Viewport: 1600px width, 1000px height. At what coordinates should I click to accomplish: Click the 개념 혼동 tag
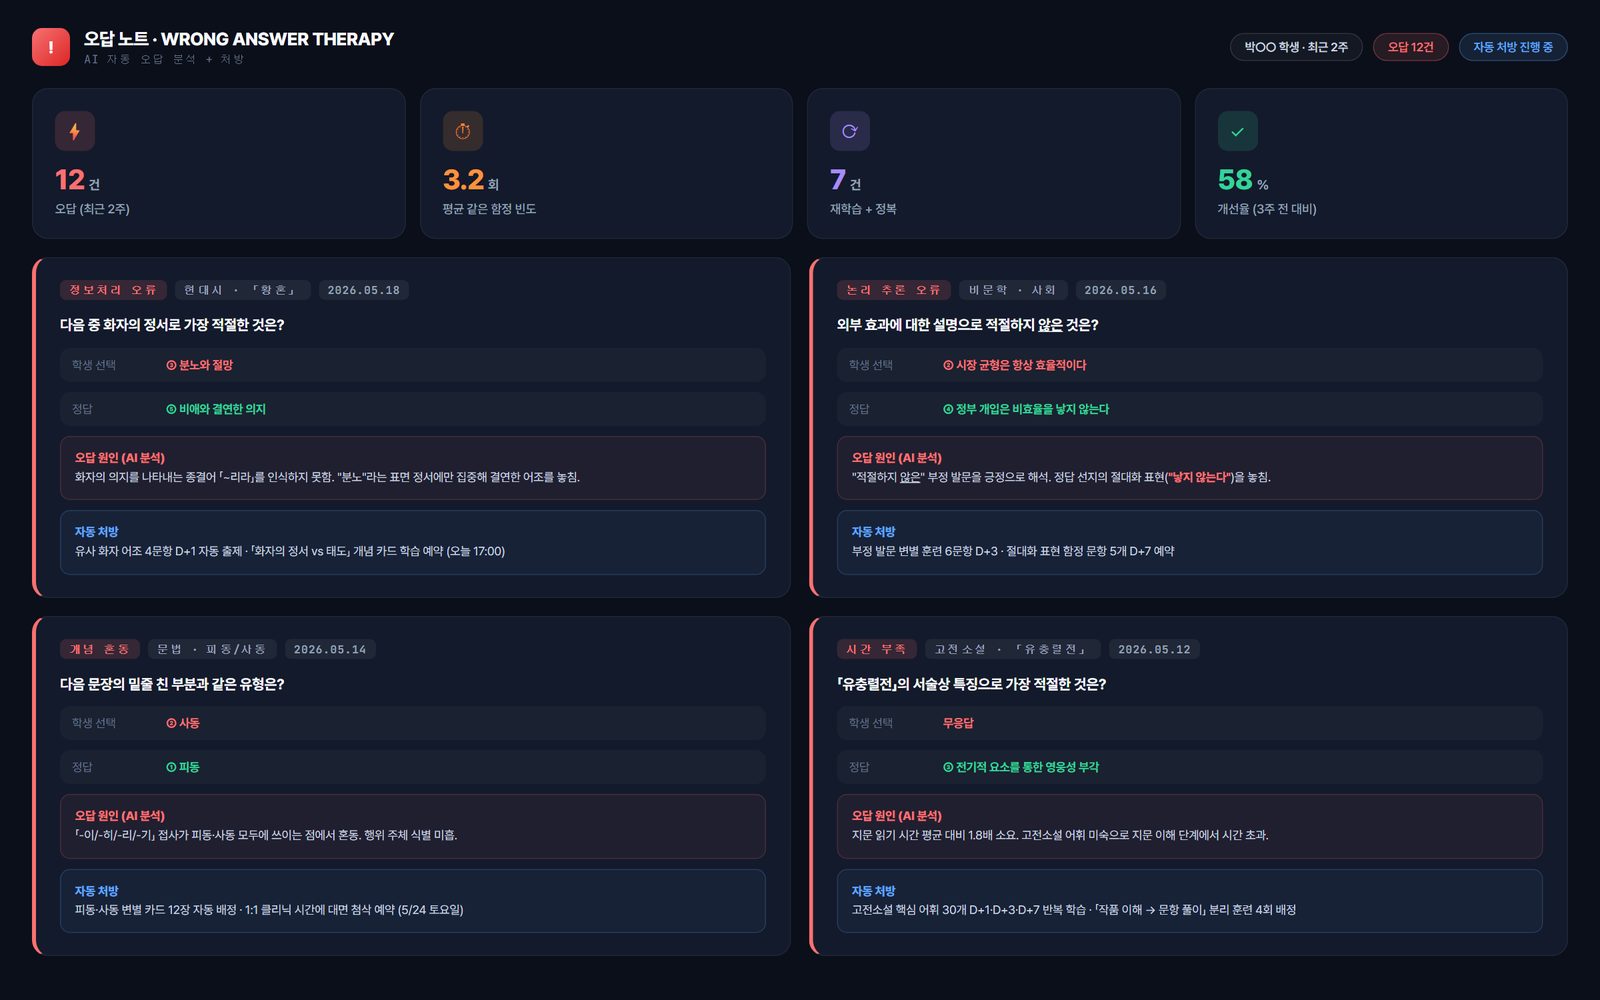[x=100, y=649]
